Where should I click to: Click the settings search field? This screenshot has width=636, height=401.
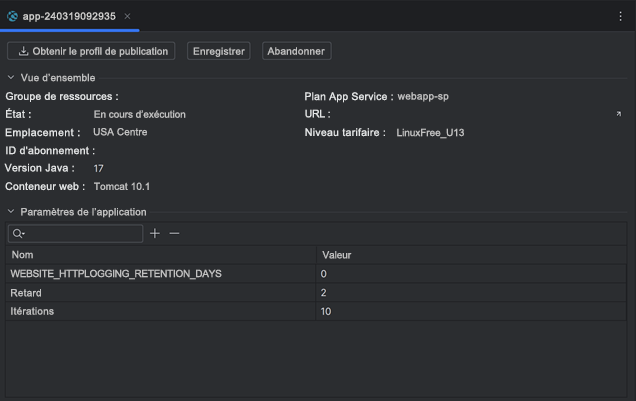coord(75,234)
